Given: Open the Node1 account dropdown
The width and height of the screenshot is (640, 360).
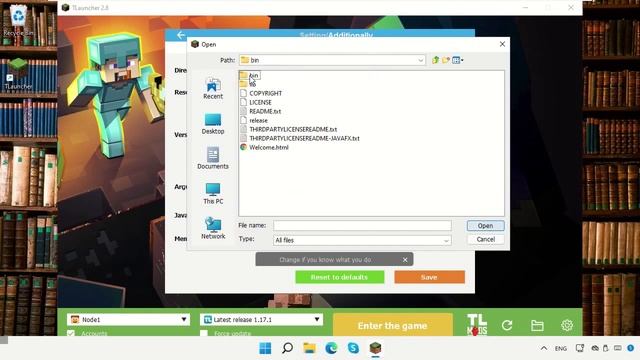Looking at the screenshot, I should [128, 320].
